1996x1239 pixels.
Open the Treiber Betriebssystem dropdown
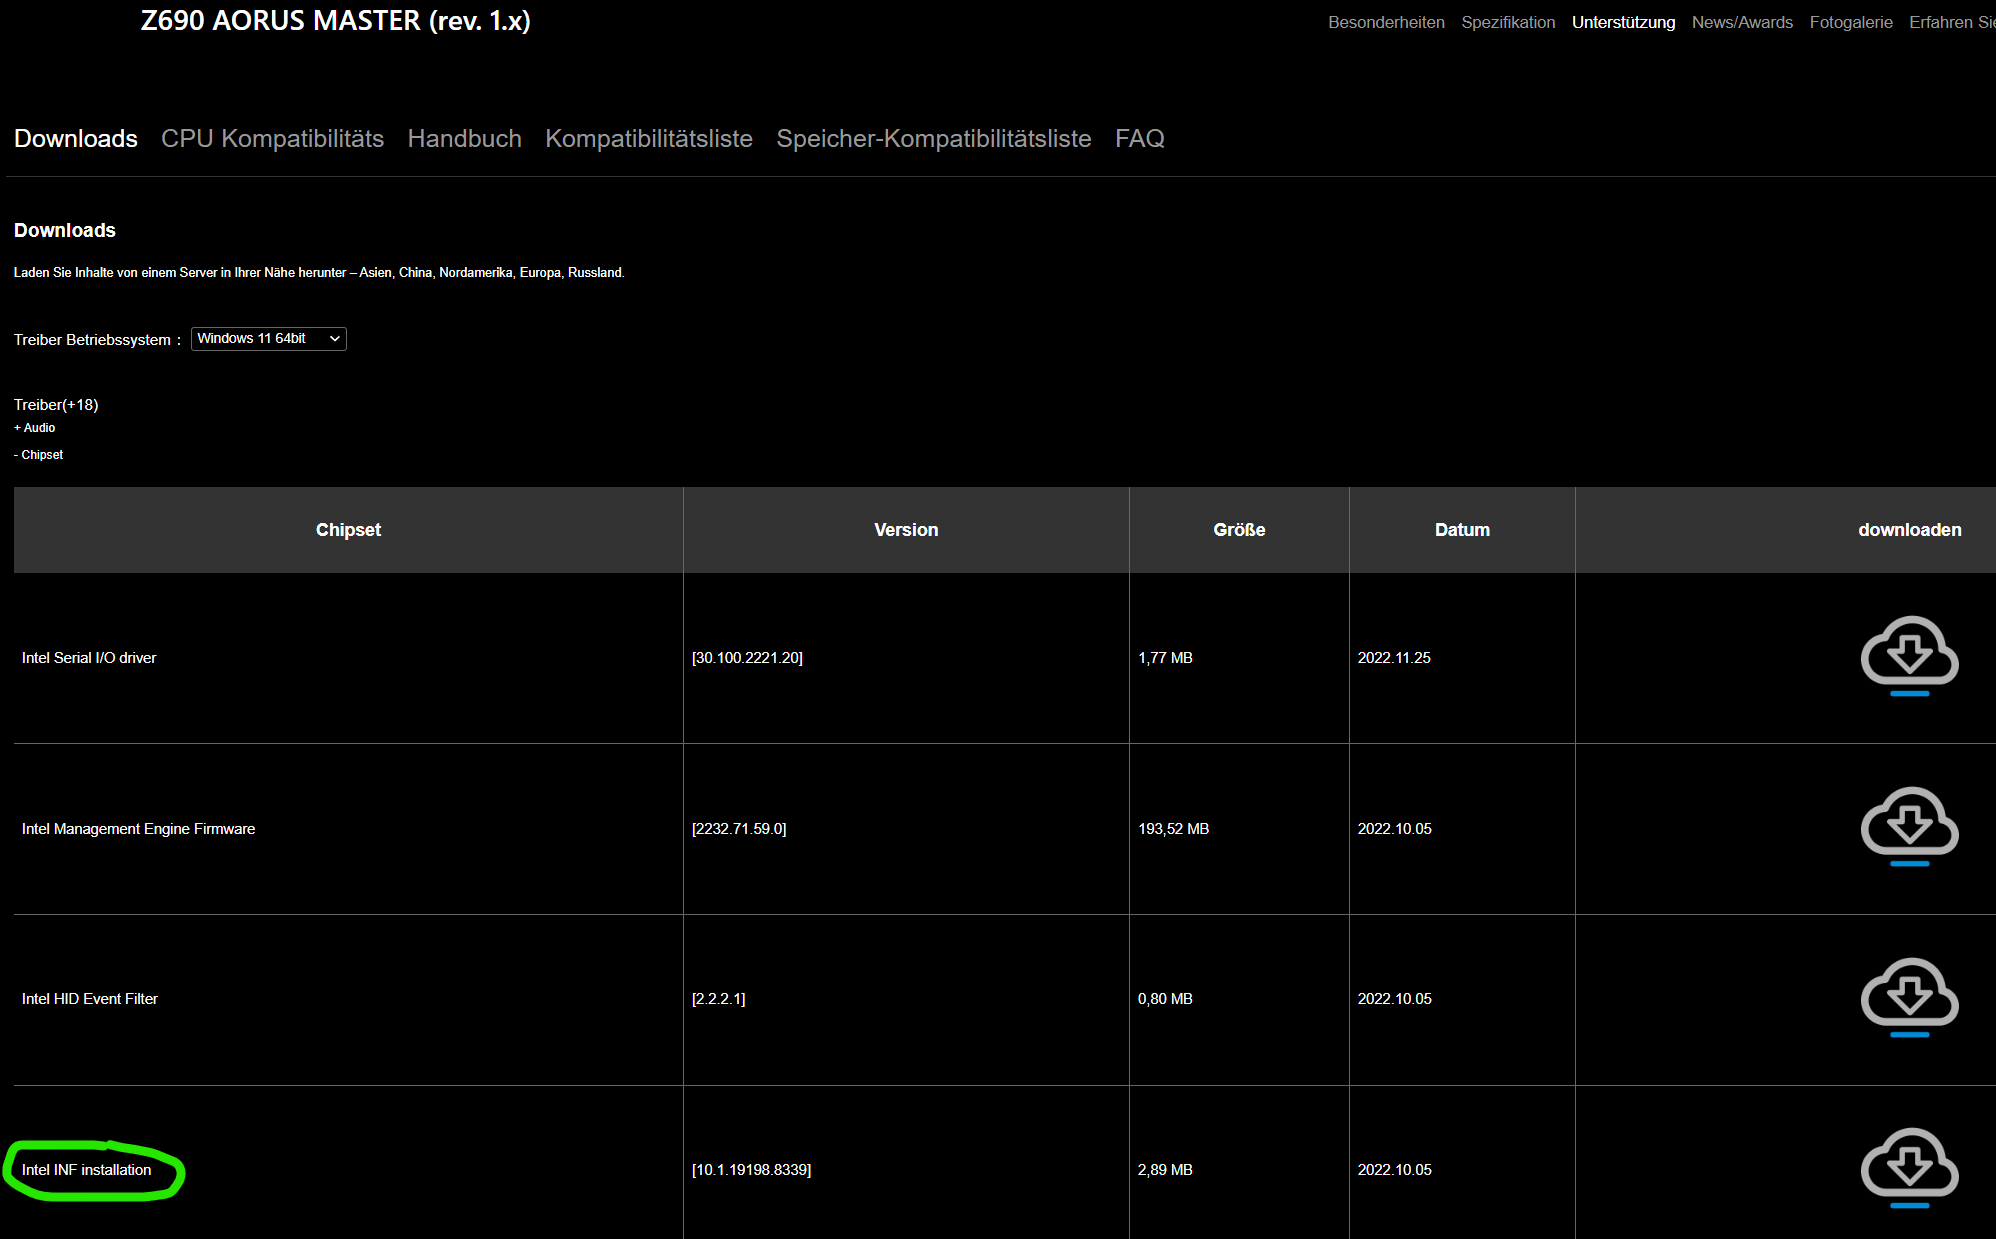(x=268, y=338)
